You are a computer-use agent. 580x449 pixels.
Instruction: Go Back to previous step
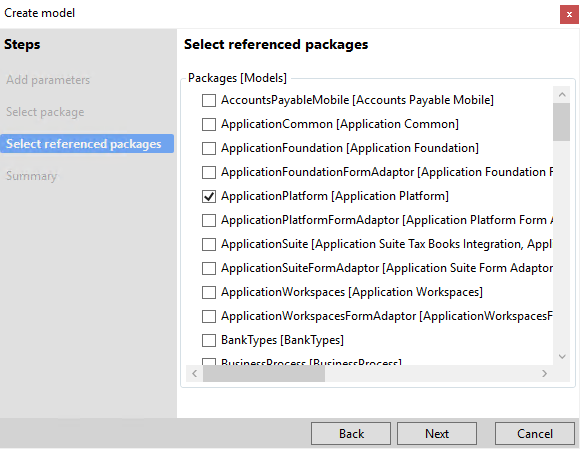tap(351, 433)
